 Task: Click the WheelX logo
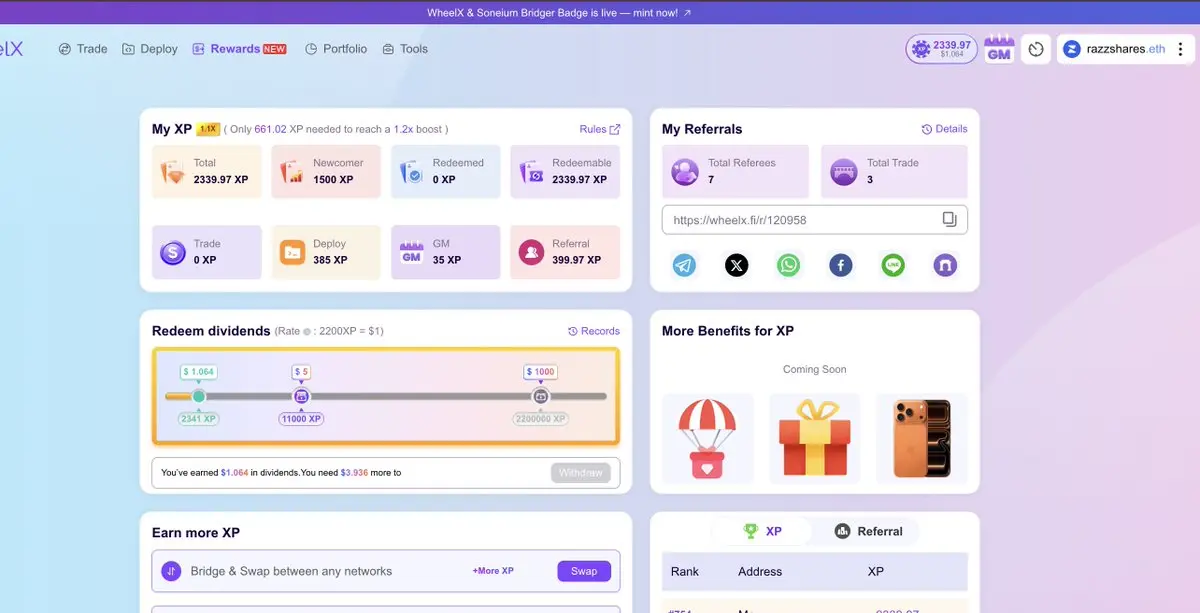11,48
